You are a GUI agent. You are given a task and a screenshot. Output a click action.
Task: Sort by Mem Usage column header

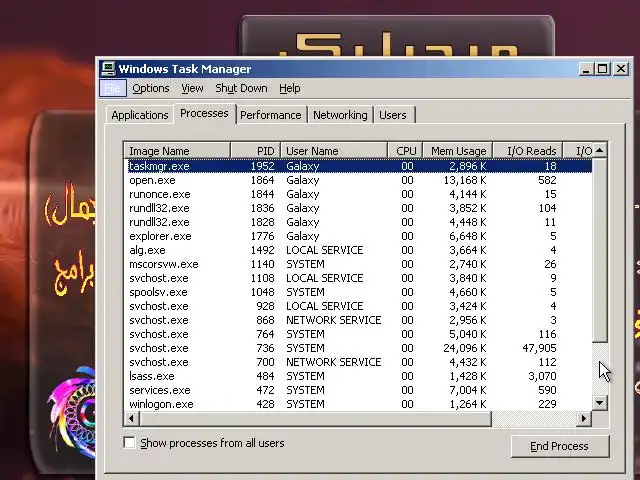[x=458, y=151]
